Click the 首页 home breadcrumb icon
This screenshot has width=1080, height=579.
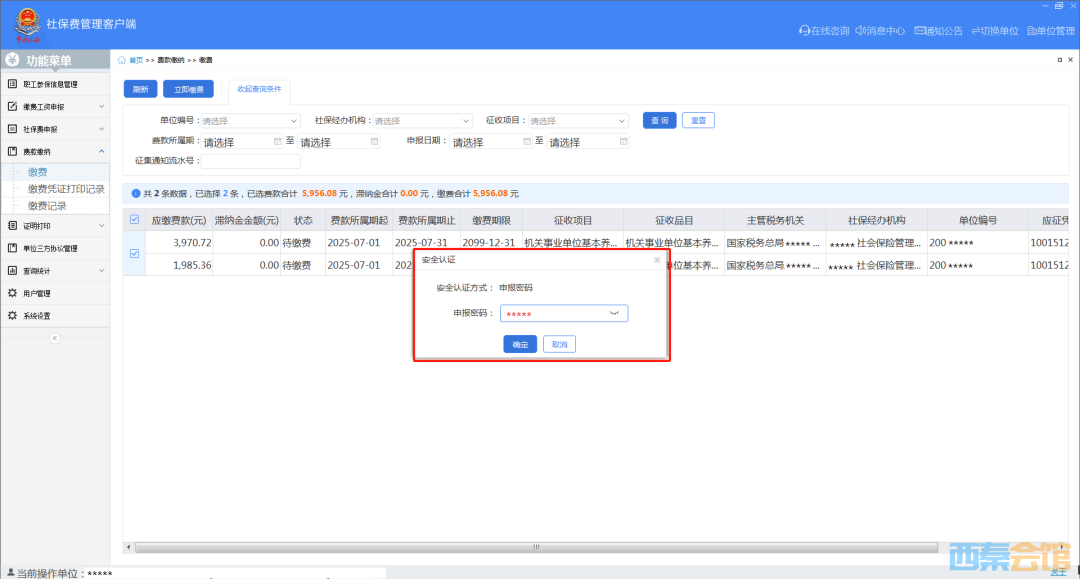tap(123, 61)
